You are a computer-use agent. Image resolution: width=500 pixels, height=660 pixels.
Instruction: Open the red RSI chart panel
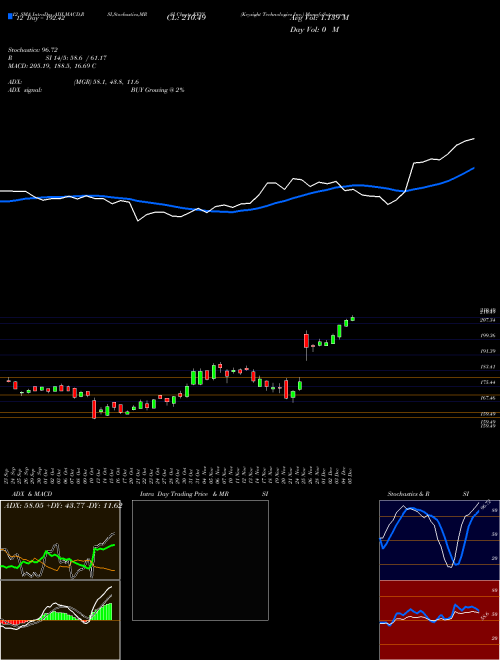pos(439,620)
